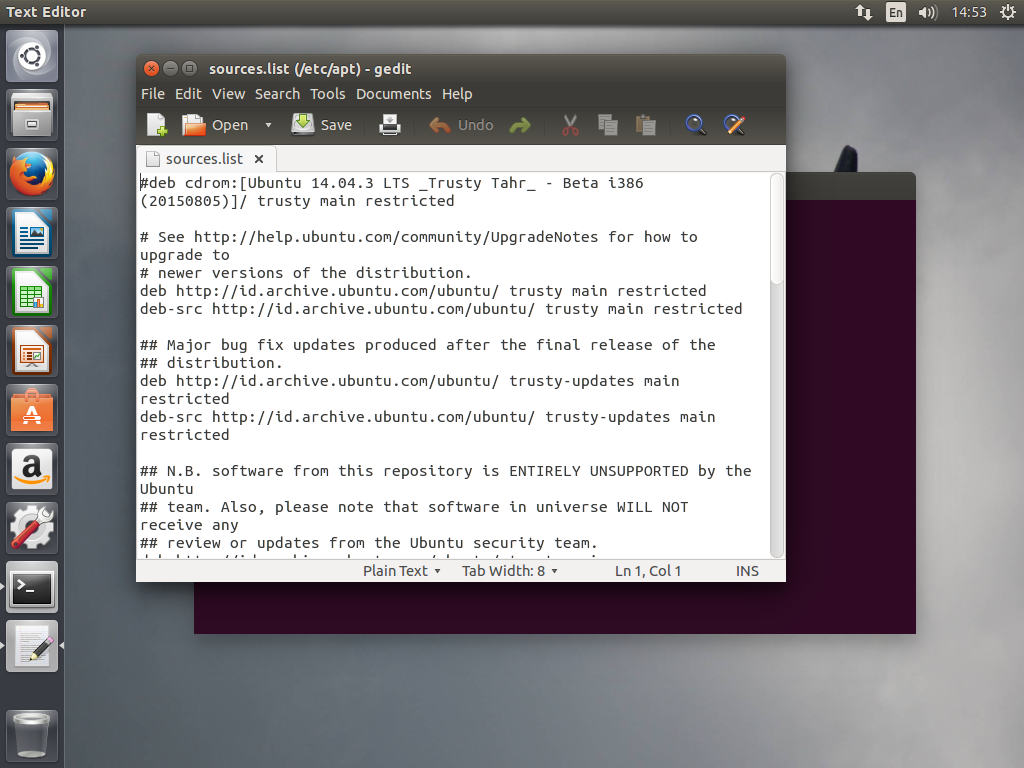Click the Ln 1, Col 1 indicator
This screenshot has width=1024, height=768.
tap(648, 571)
